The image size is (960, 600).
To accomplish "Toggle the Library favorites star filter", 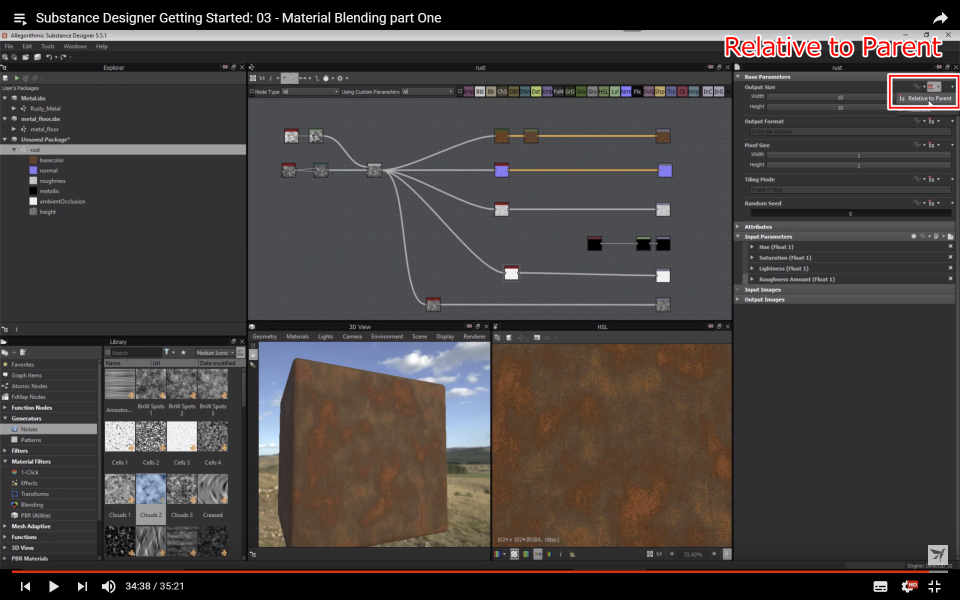I will pyautogui.click(x=183, y=353).
